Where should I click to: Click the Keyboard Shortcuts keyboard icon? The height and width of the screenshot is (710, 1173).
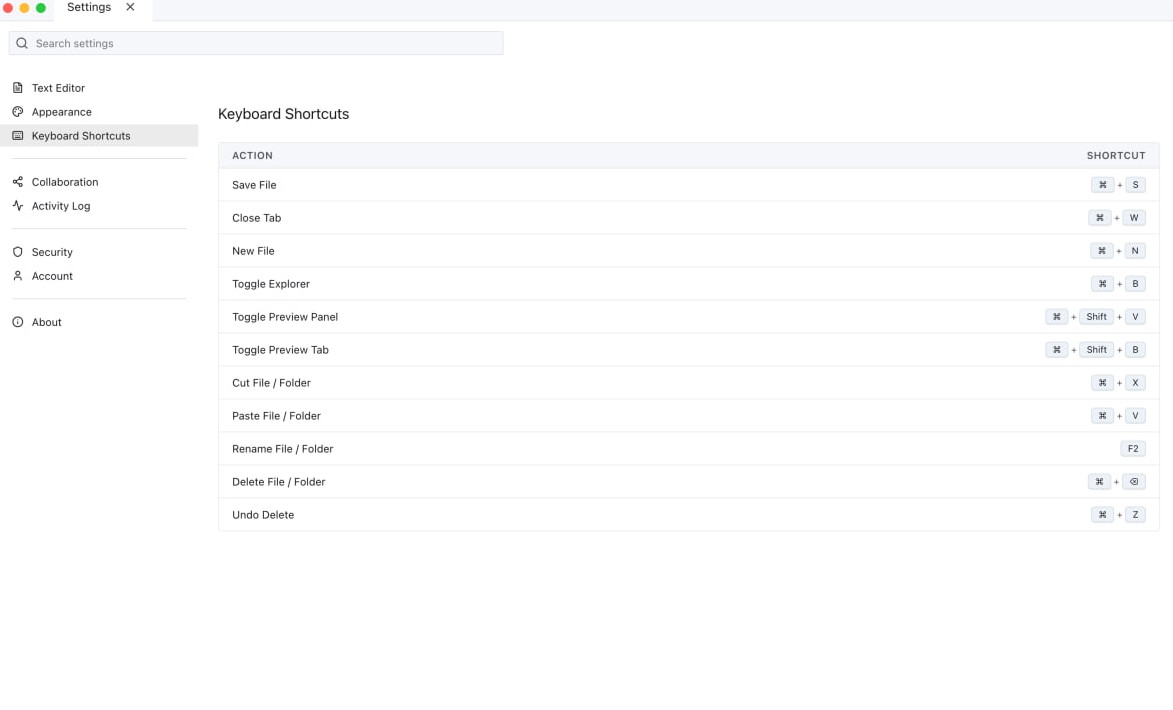tap(18, 136)
